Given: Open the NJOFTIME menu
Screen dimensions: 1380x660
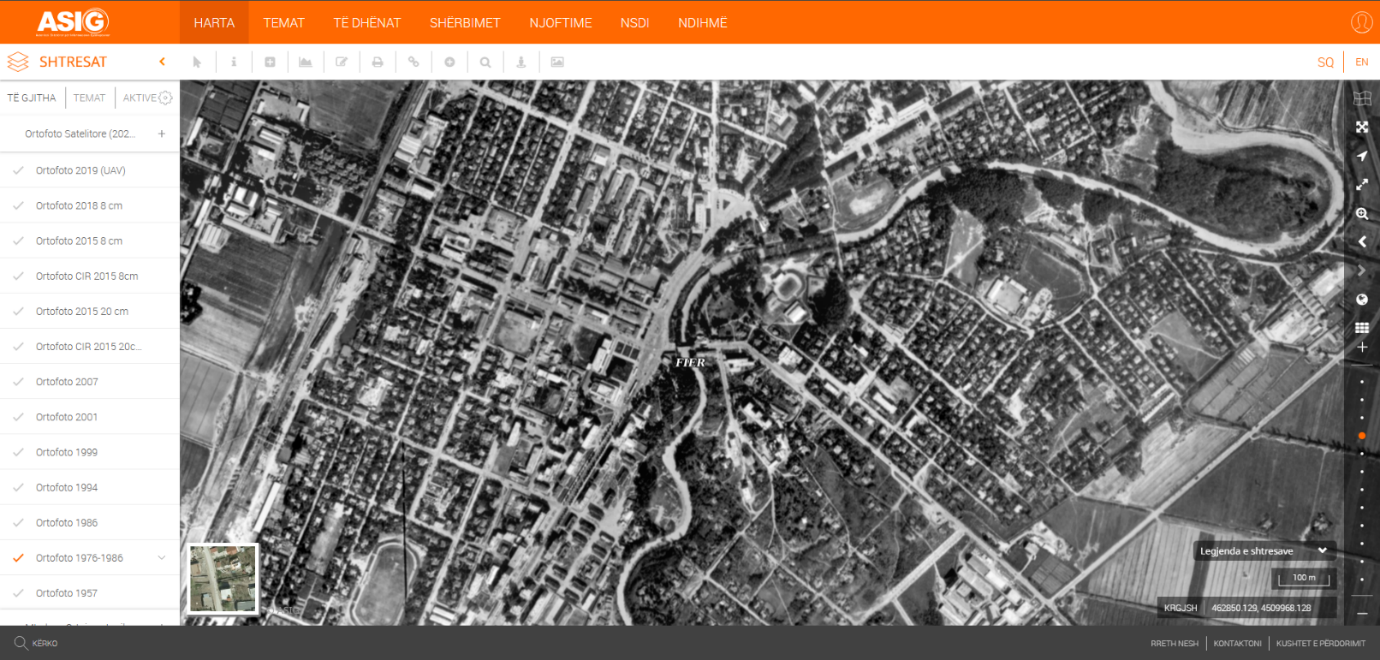Looking at the screenshot, I should pos(560,22).
